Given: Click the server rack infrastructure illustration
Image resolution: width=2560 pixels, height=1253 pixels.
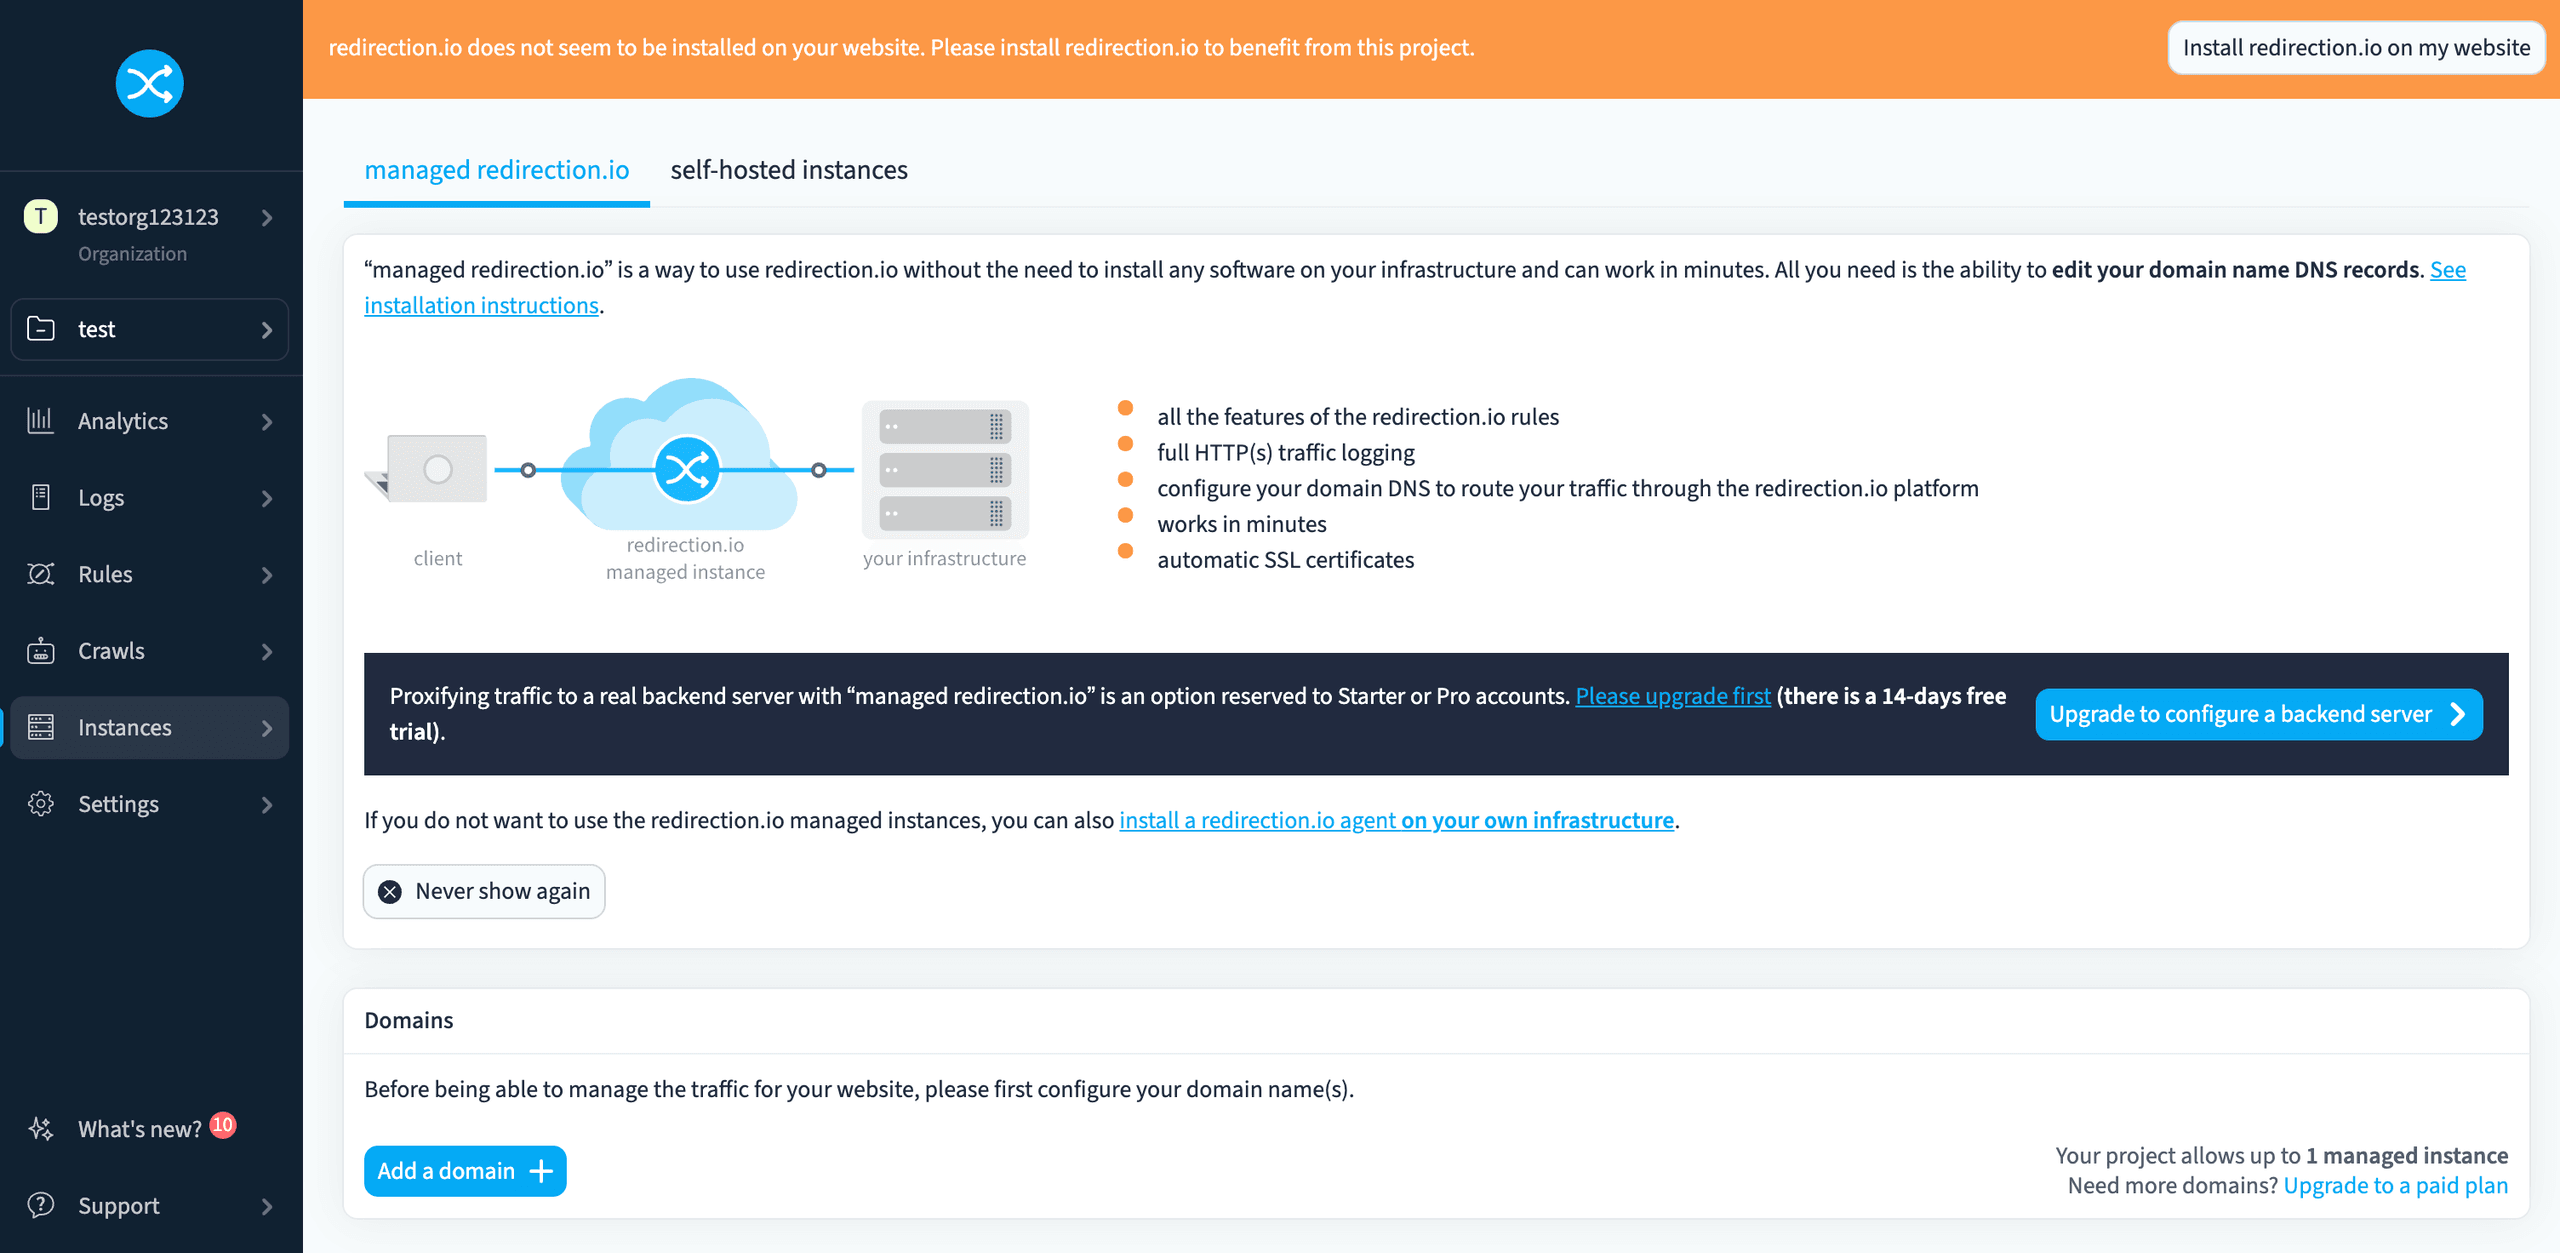Looking at the screenshot, I should click(x=945, y=470).
